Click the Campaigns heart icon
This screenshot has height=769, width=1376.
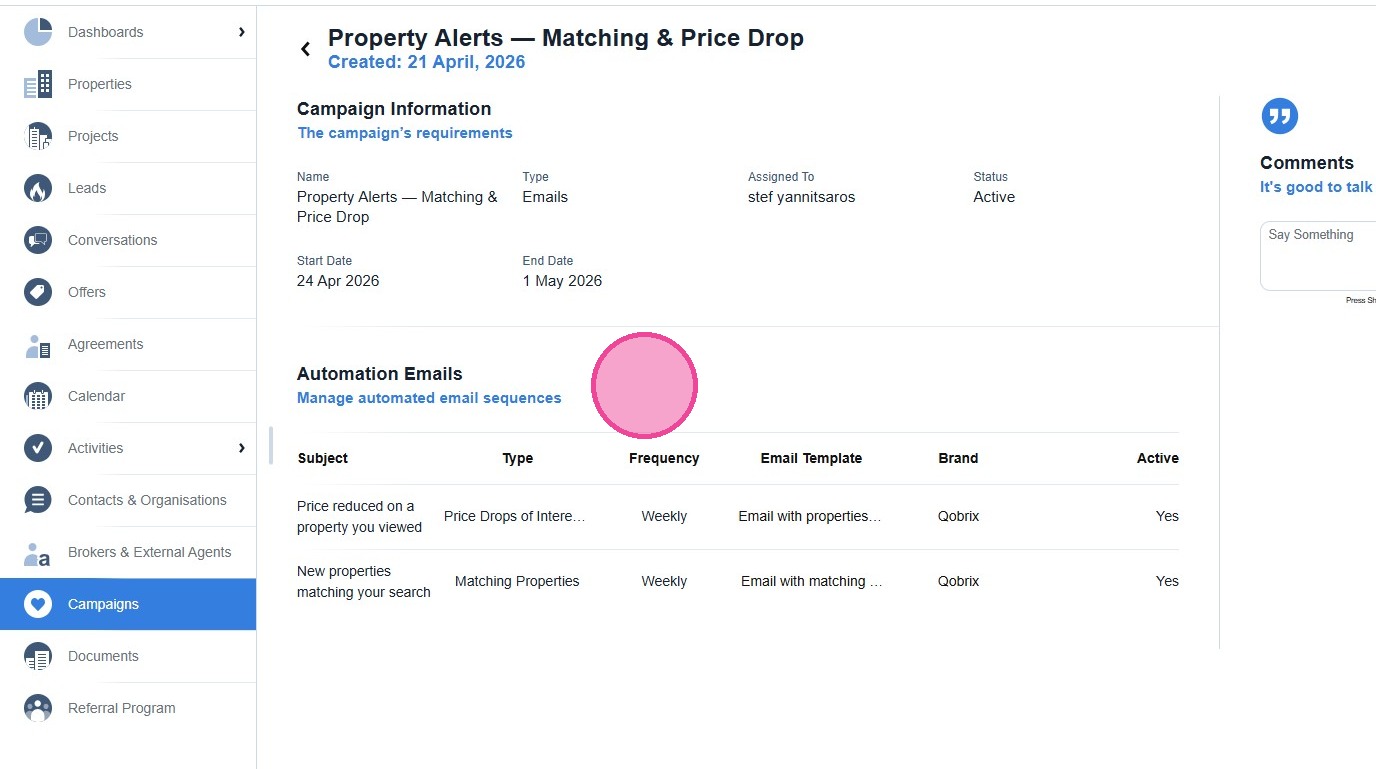point(38,604)
